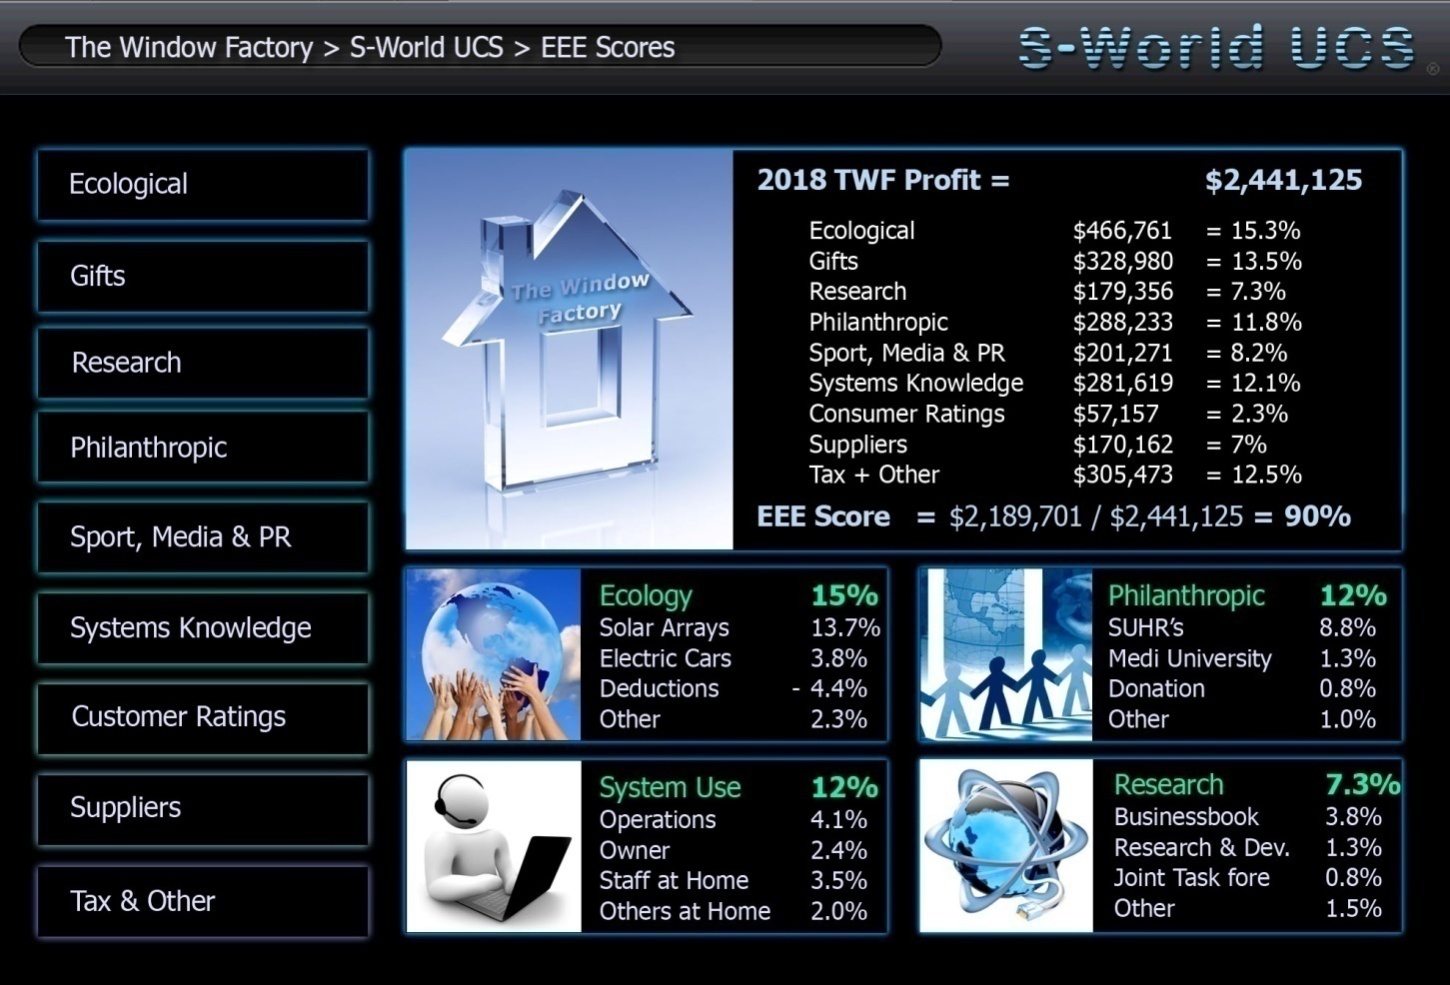Click the Ecological $466,761 row
Screen dimensions: 1450x985
click(x=1055, y=231)
